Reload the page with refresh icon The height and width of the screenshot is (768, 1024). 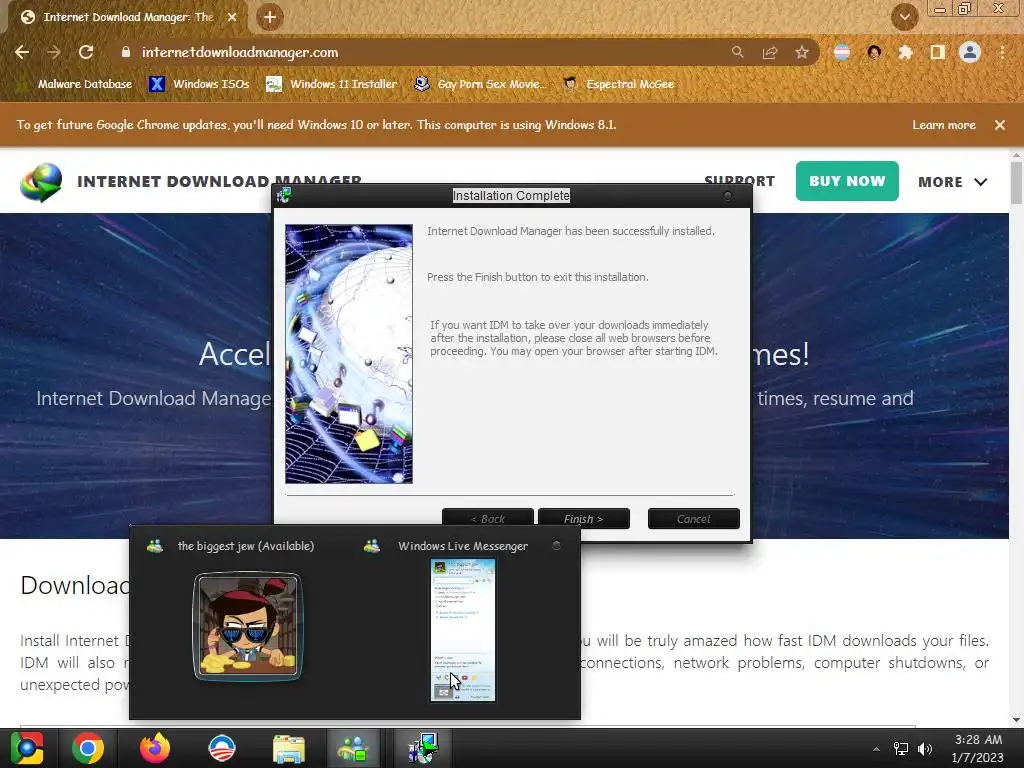86,52
